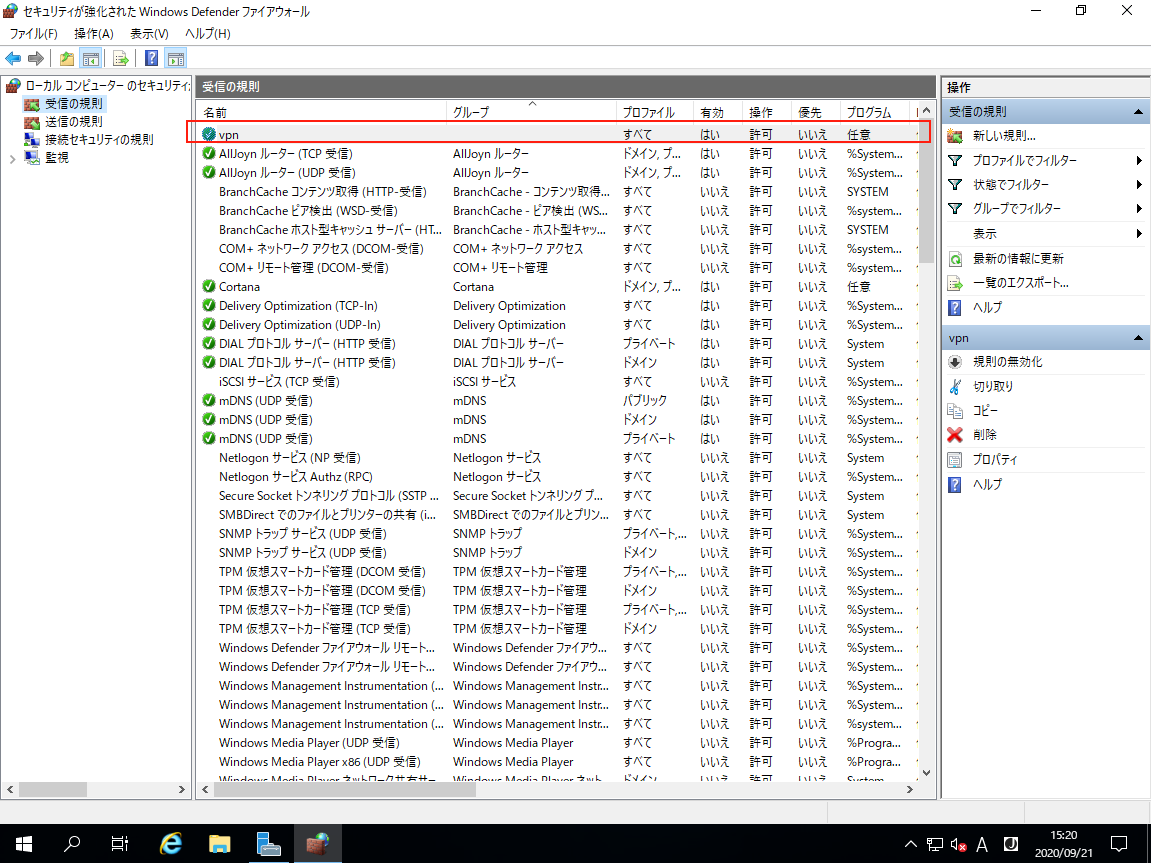
Task: Open the ファイル(F) menu
Action: [x=33, y=34]
